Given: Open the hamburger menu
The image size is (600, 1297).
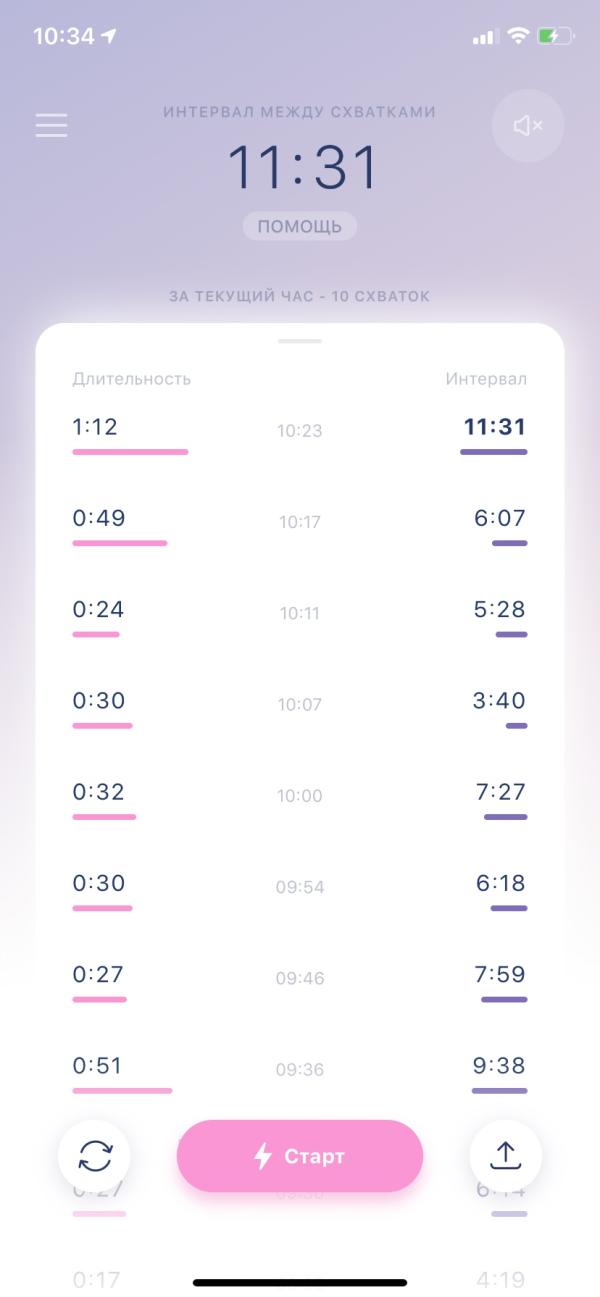Looking at the screenshot, I should [51, 125].
